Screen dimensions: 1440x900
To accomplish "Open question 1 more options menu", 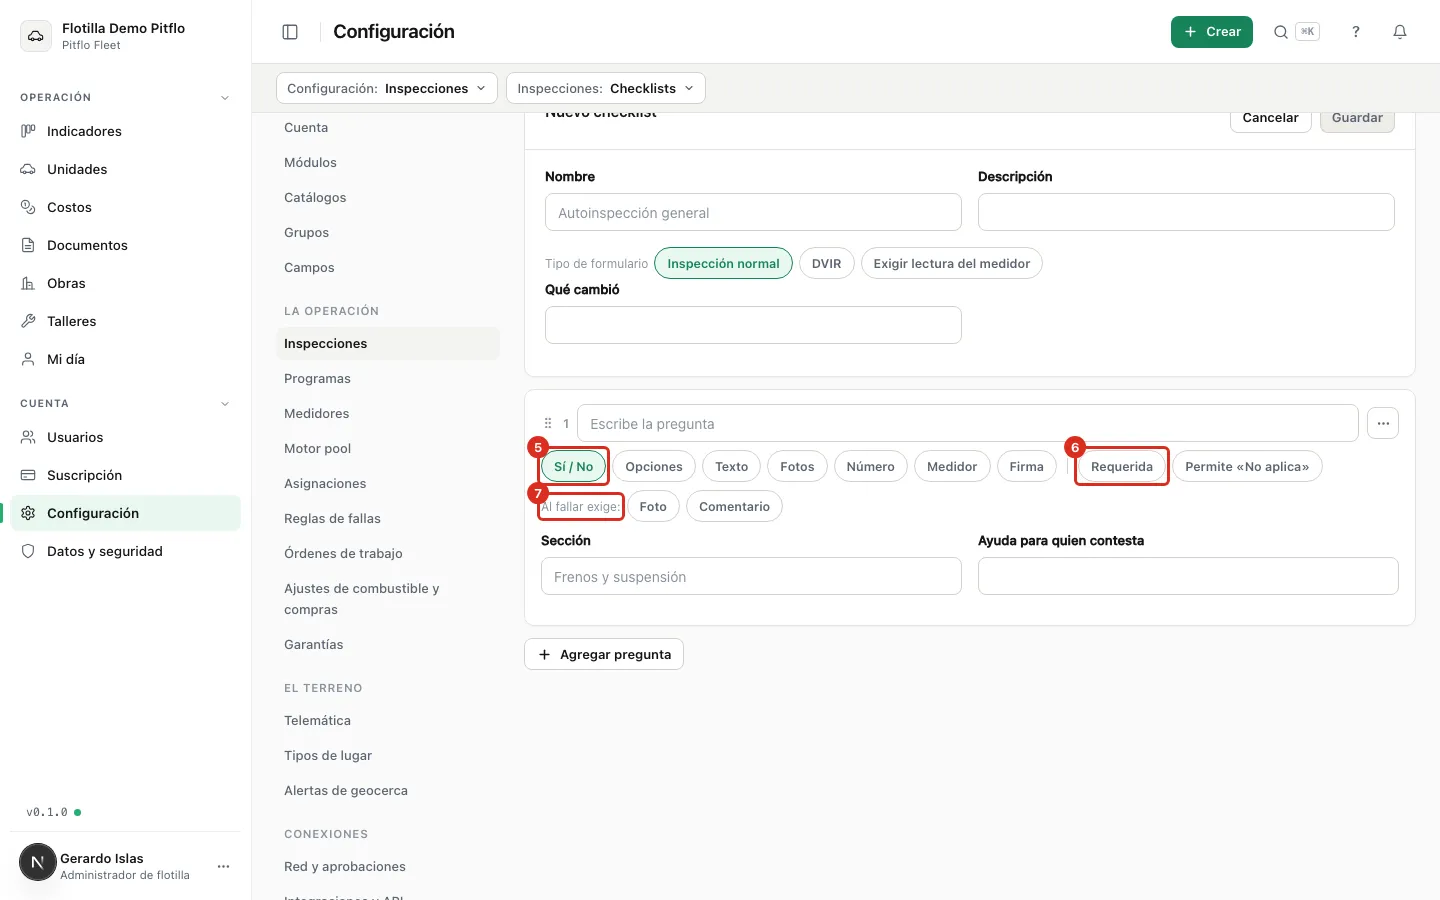I will pyautogui.click(x=1383, y=423).
